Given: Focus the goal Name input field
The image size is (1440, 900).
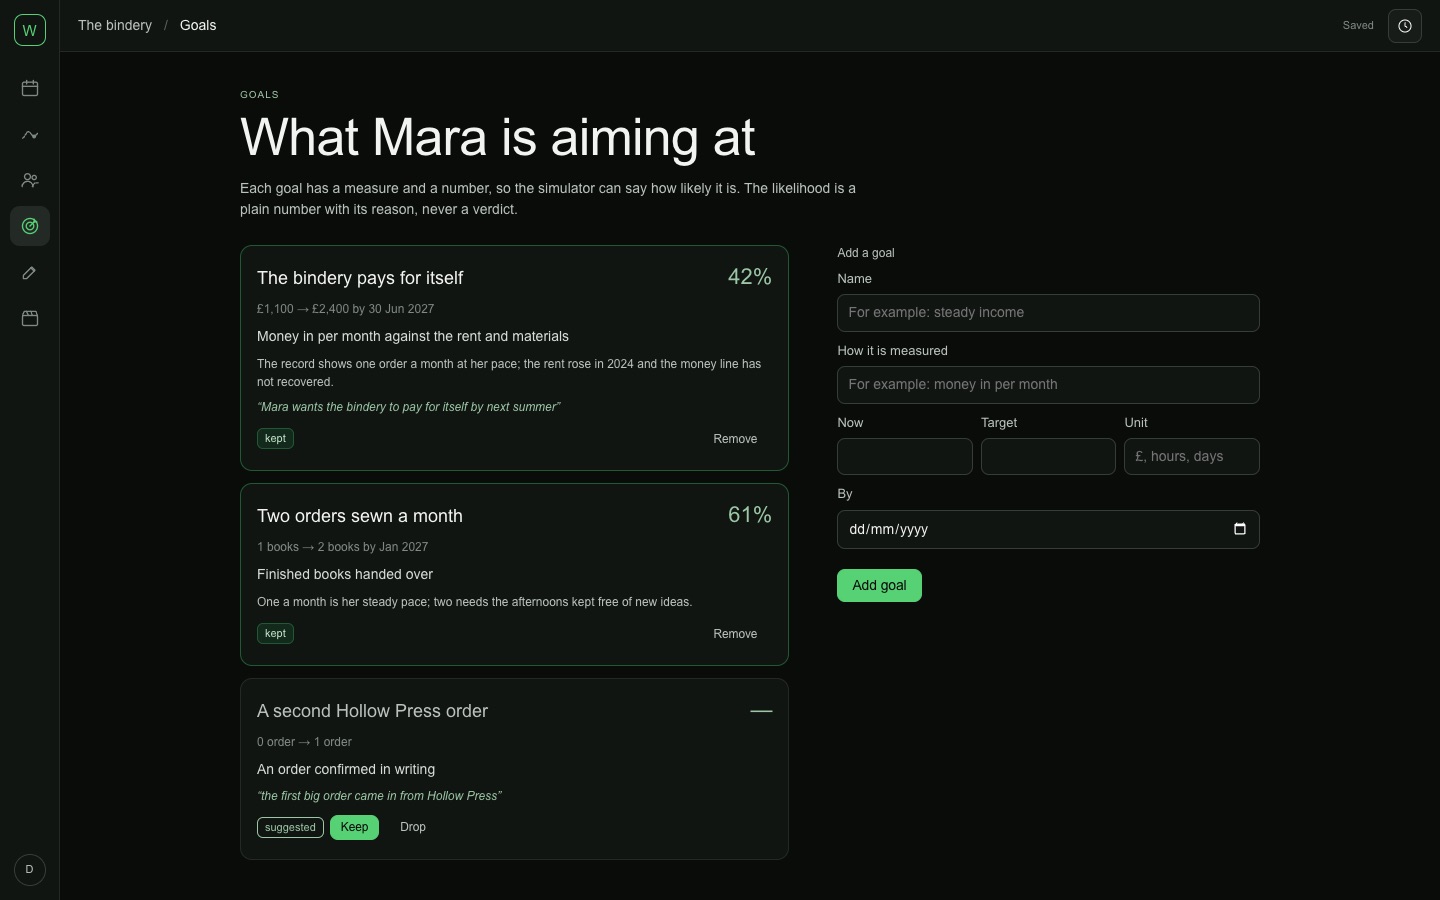Looking at the screenshot, I should tap(1048, 313).
